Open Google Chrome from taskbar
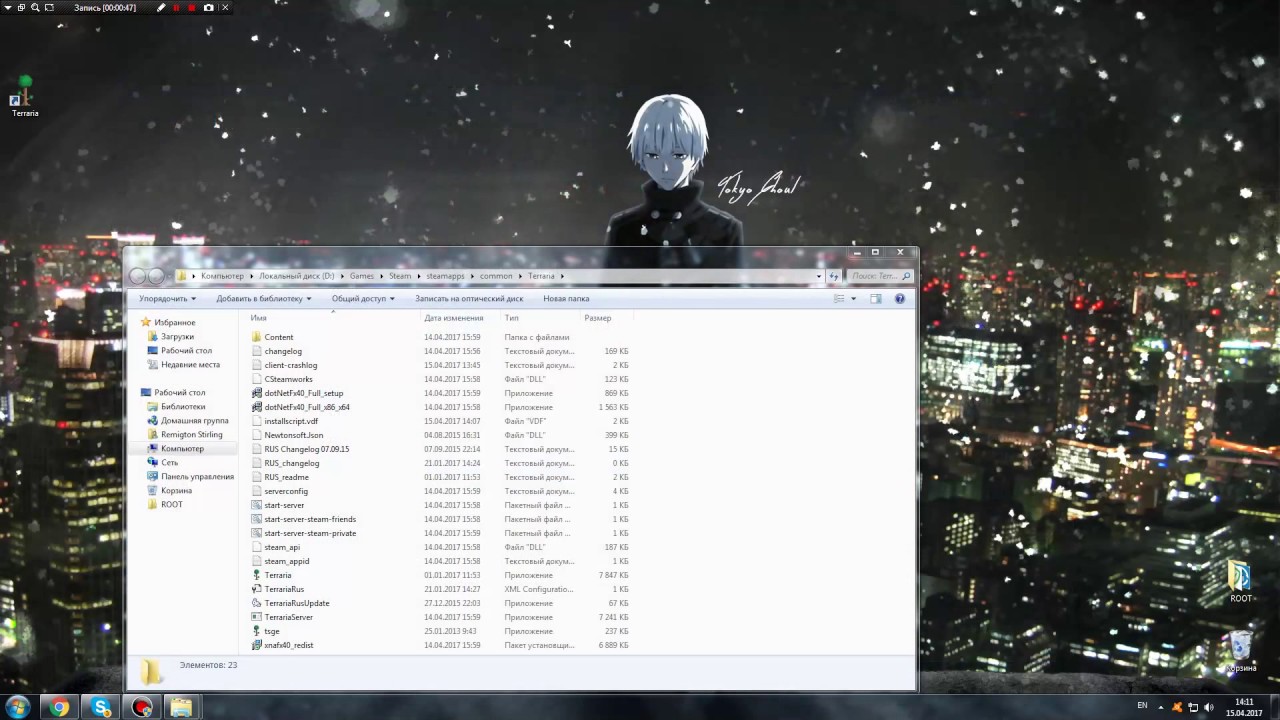This screenshot has height=720, width=1280. tap(60, 707)
